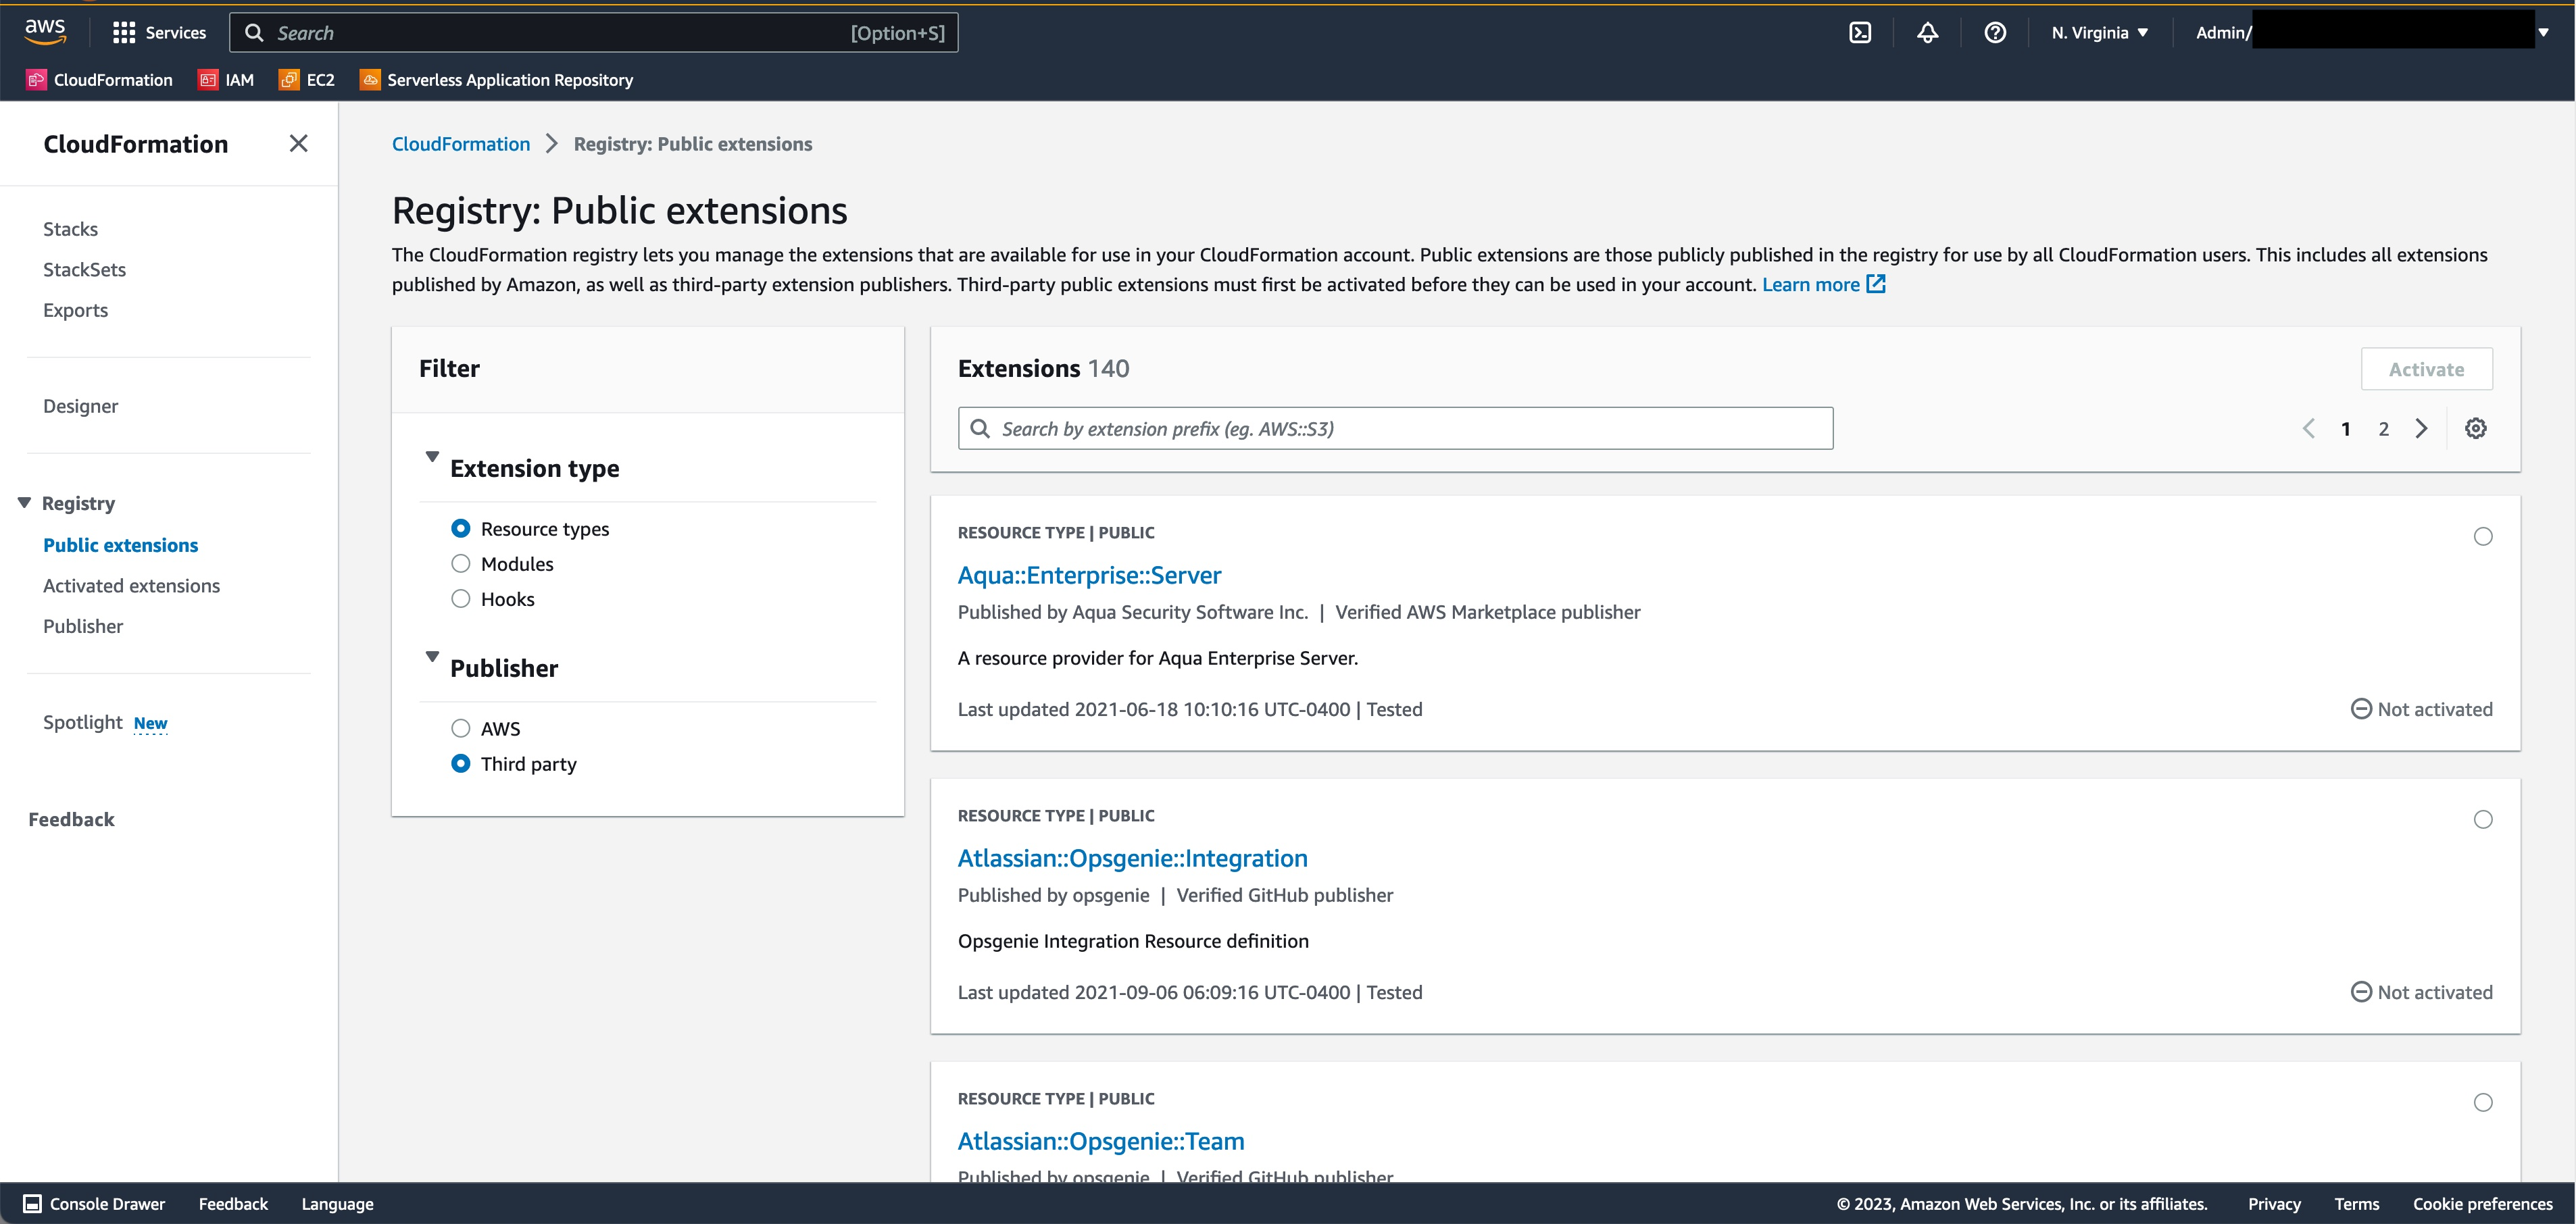Screen dimensions: 2576x1224
Task: Click the AWS logo home icon
Action: [x=45, y=31]
